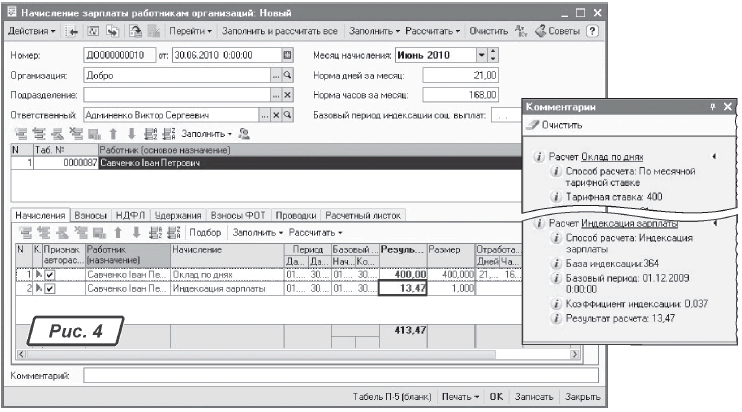Open help with the question mark icon
Viewport: 742px width, 412px height.
[592, 31]
